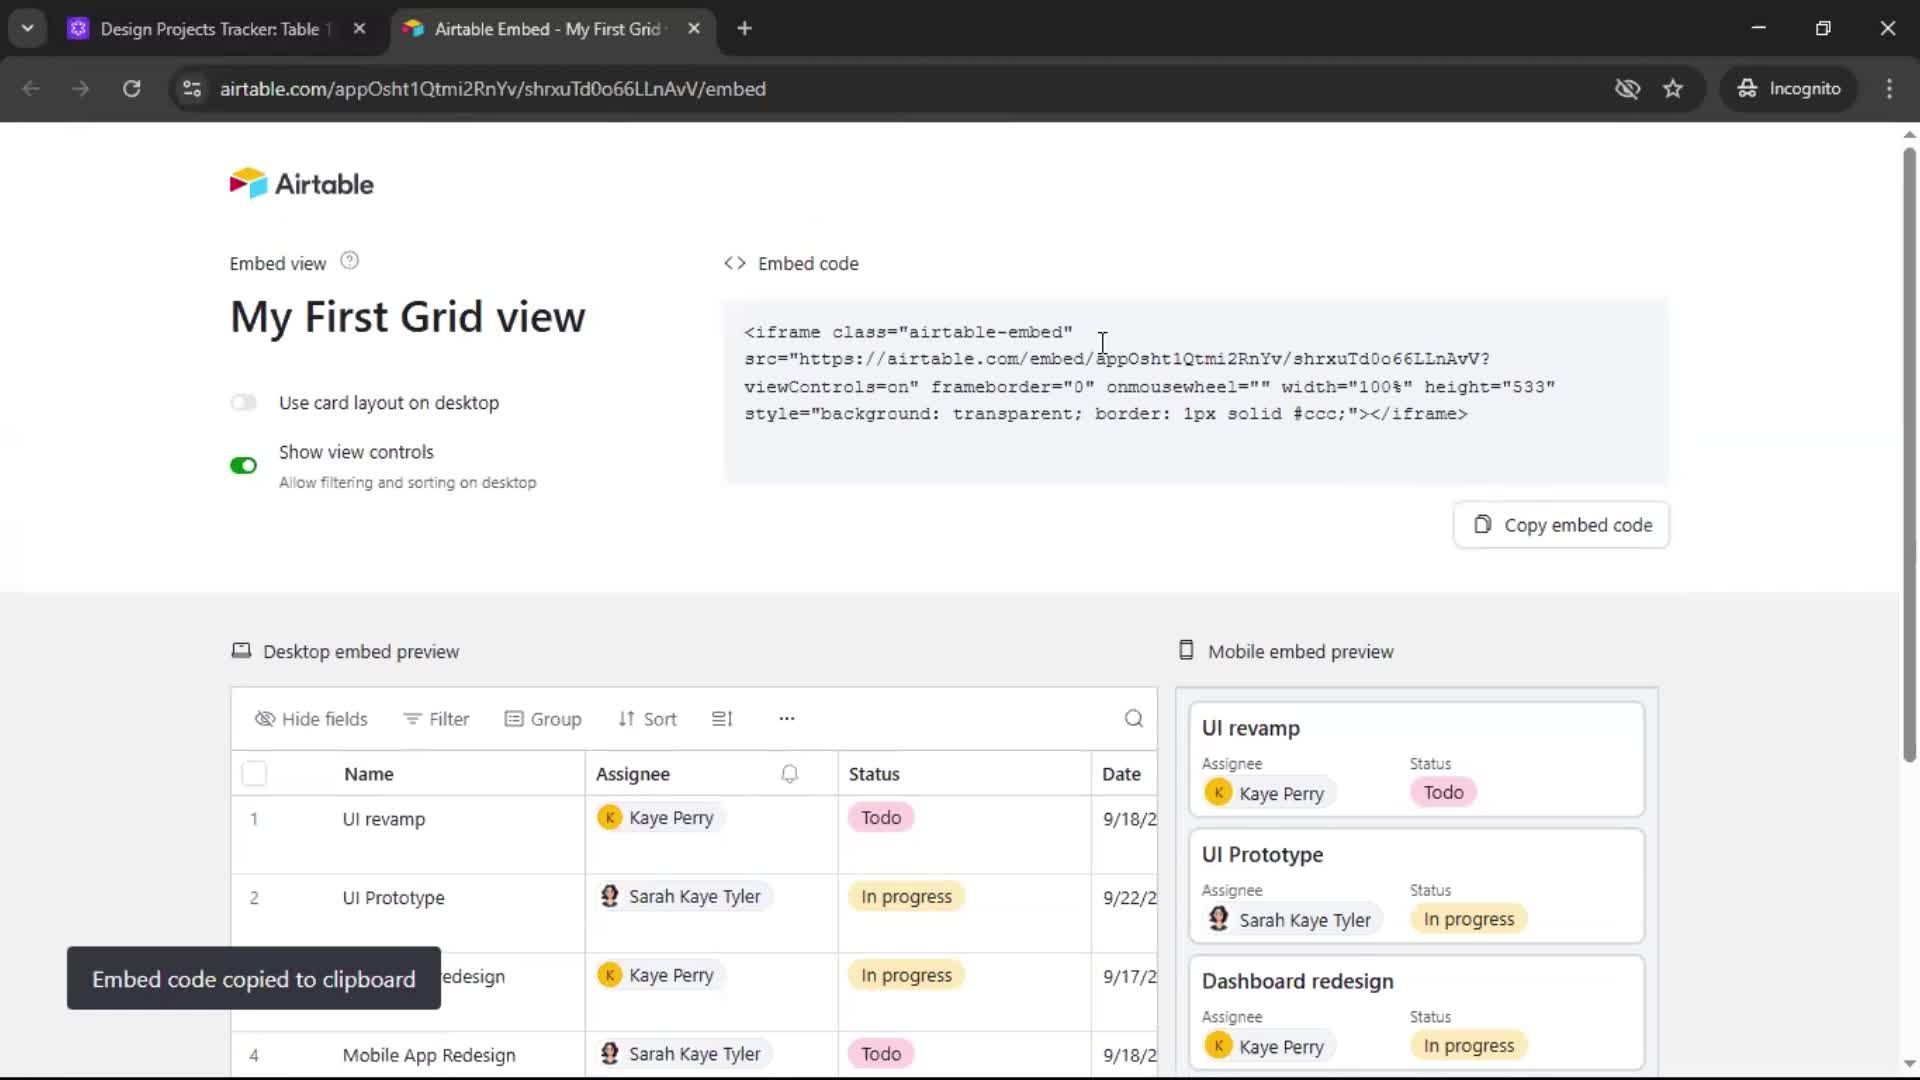Viewport: 1920px width, 1080px height.
Task: Click the Incognito indicator
Action: 1789,89
